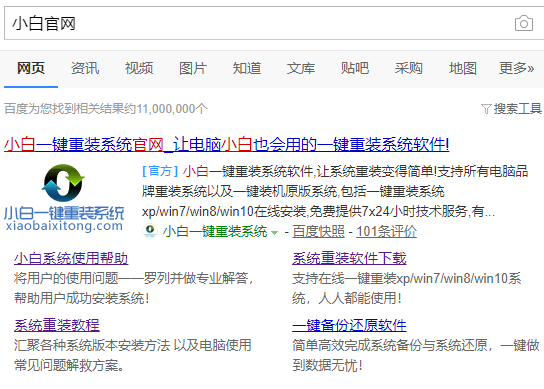Click the search box containing 小白官网
This screenshot has width=544, height=389.
click(274, 23)
